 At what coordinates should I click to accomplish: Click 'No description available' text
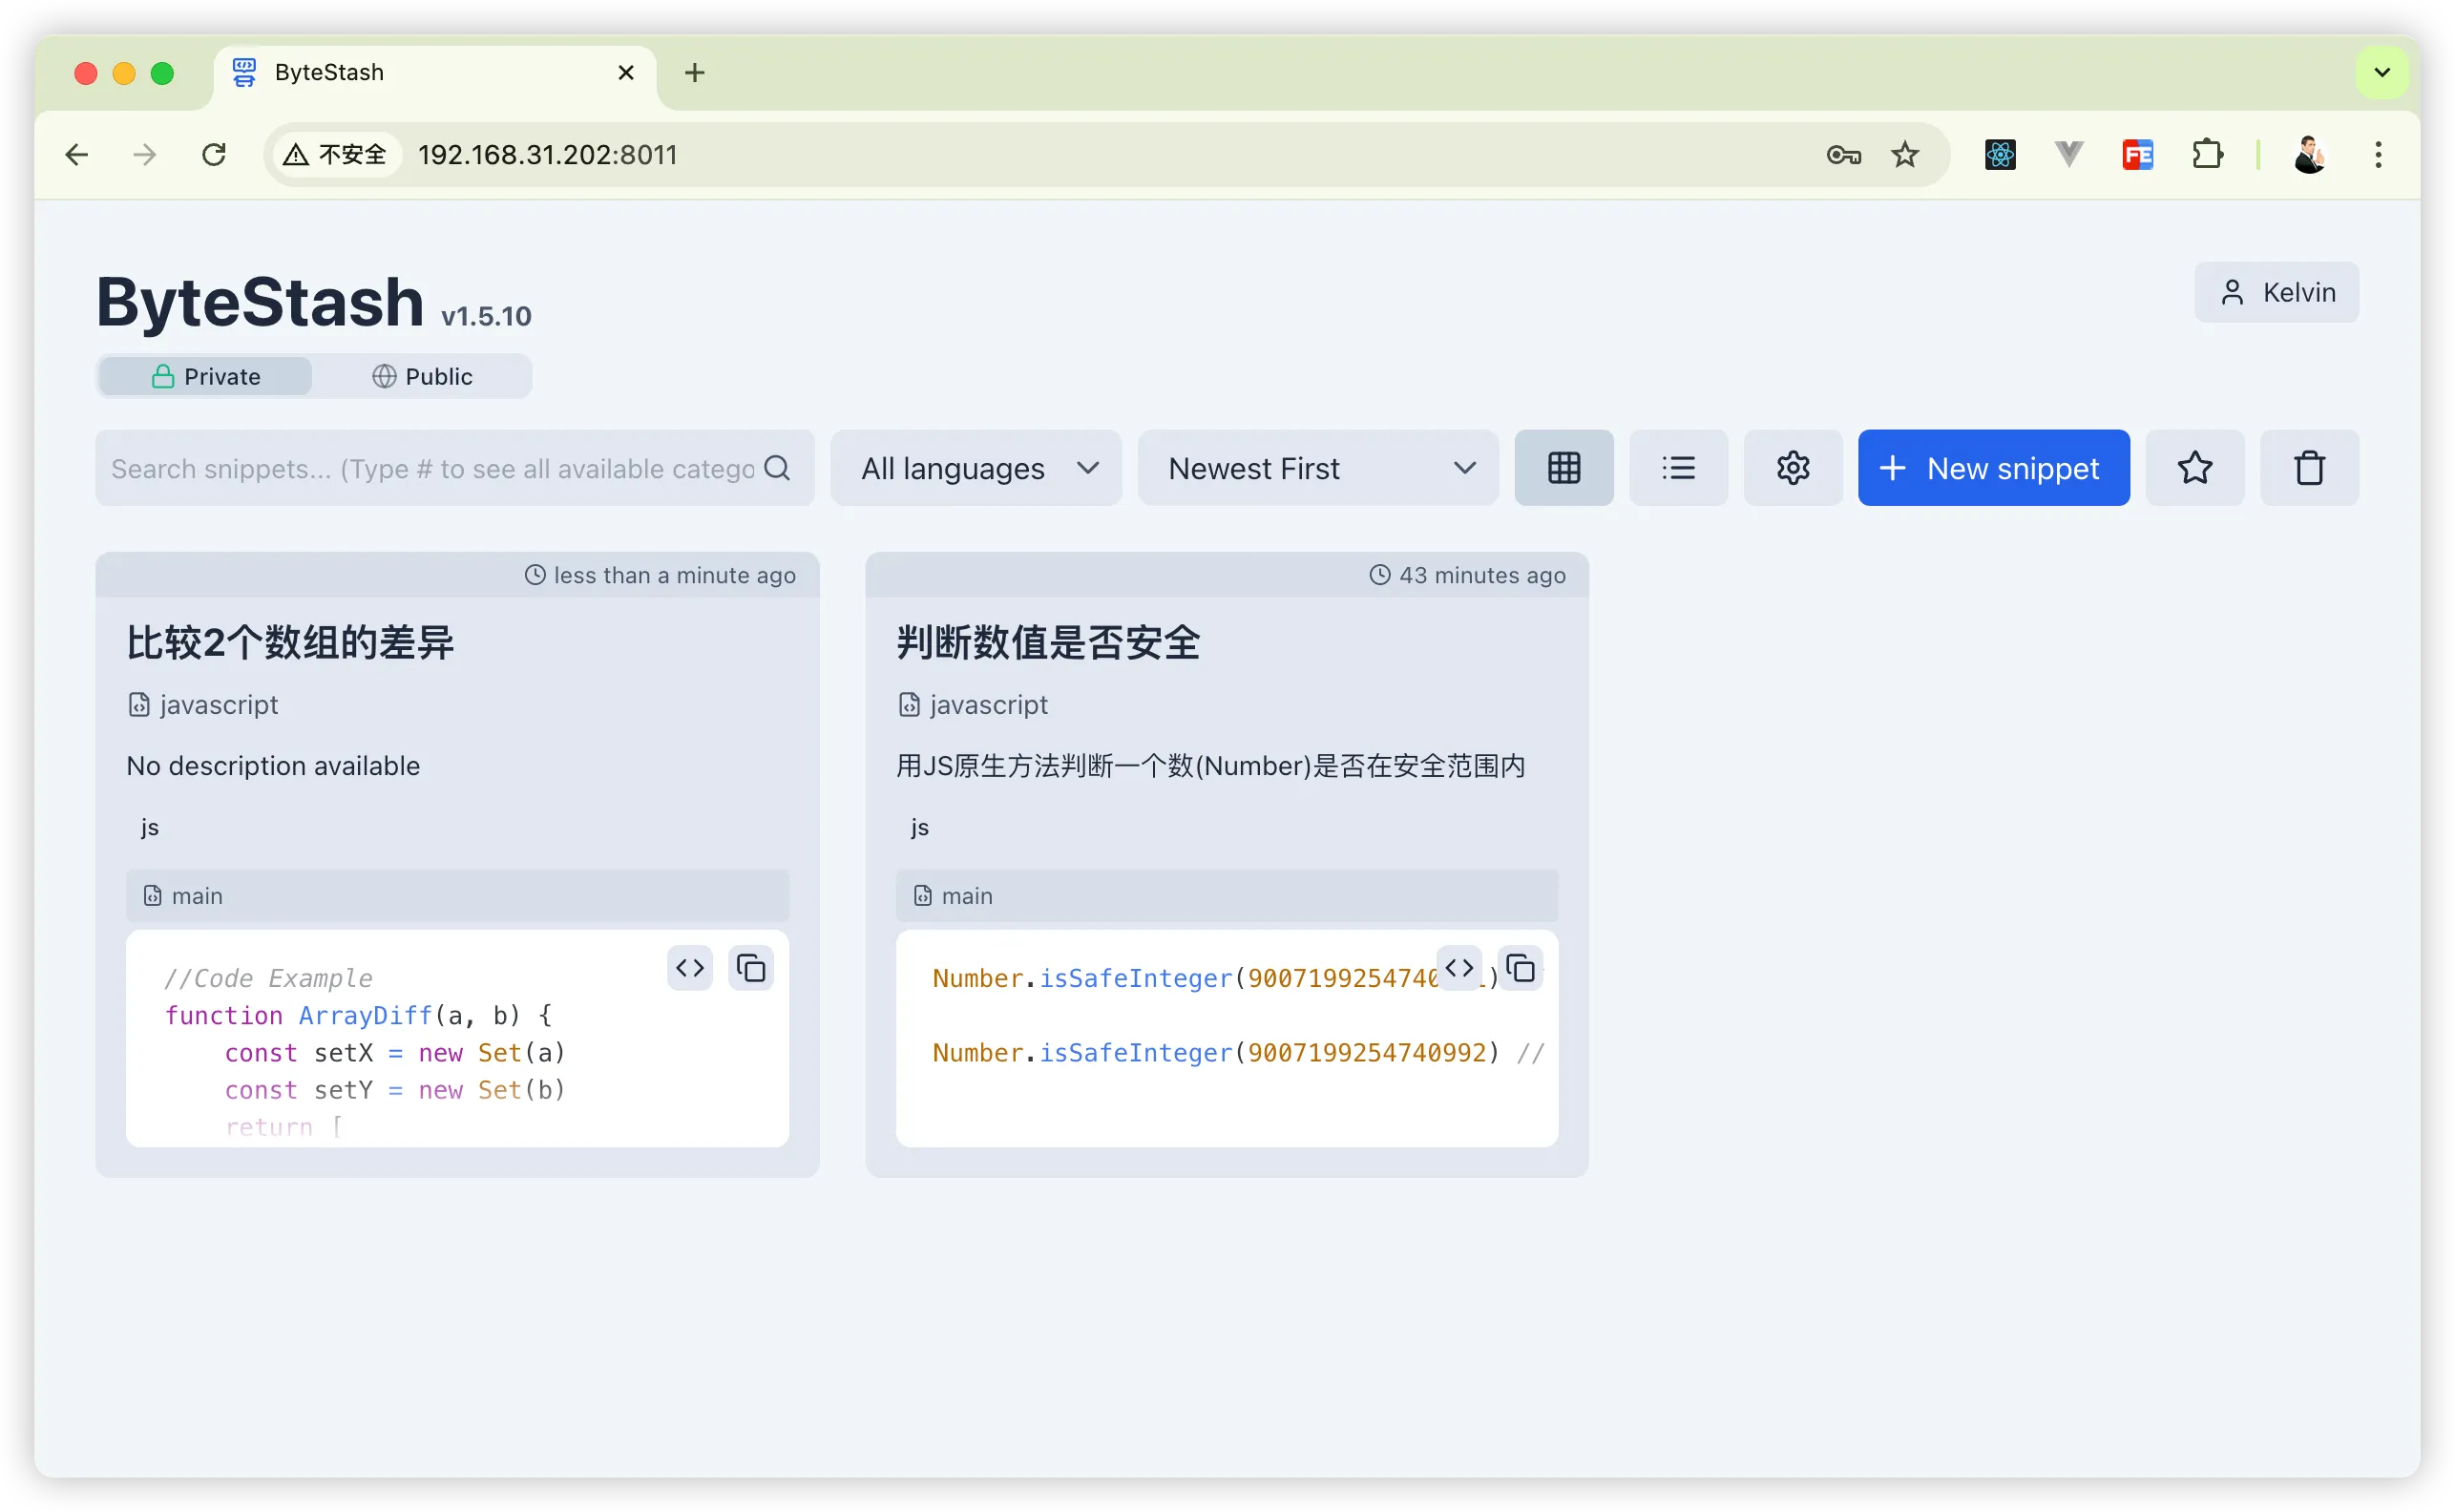click(273, 766)
